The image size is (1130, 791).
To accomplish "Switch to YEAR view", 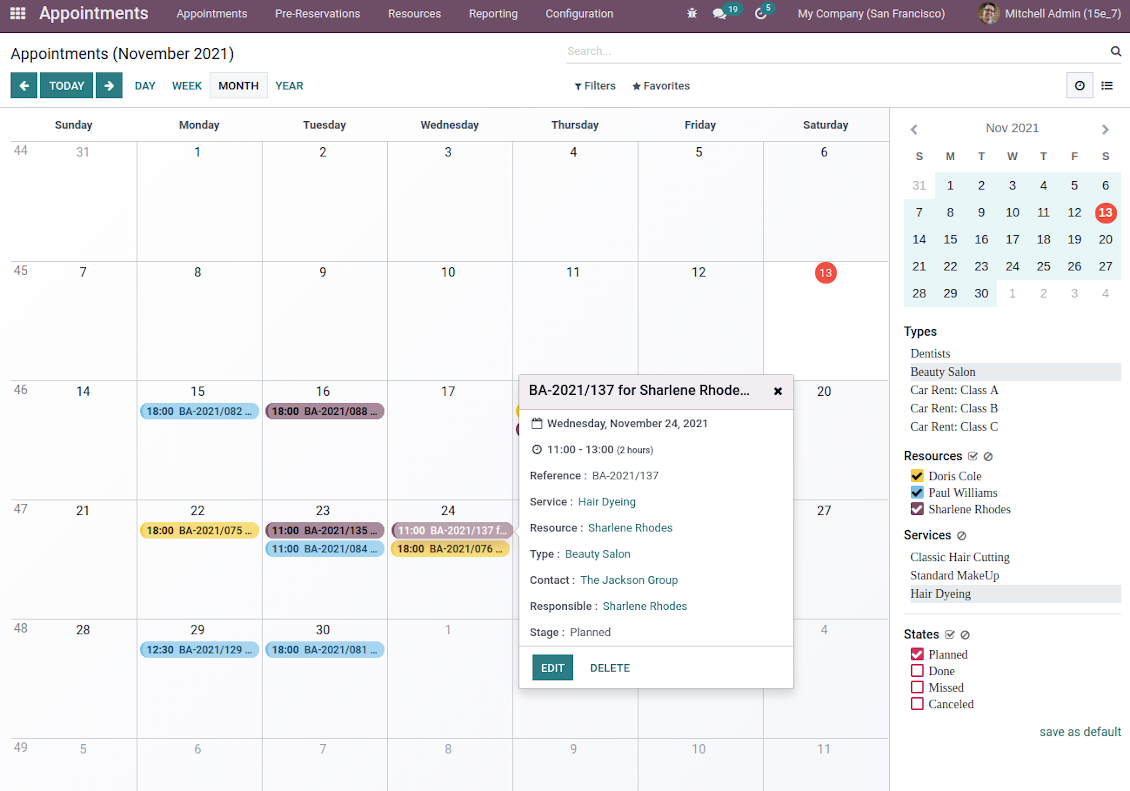I will [x=289, y=86].
